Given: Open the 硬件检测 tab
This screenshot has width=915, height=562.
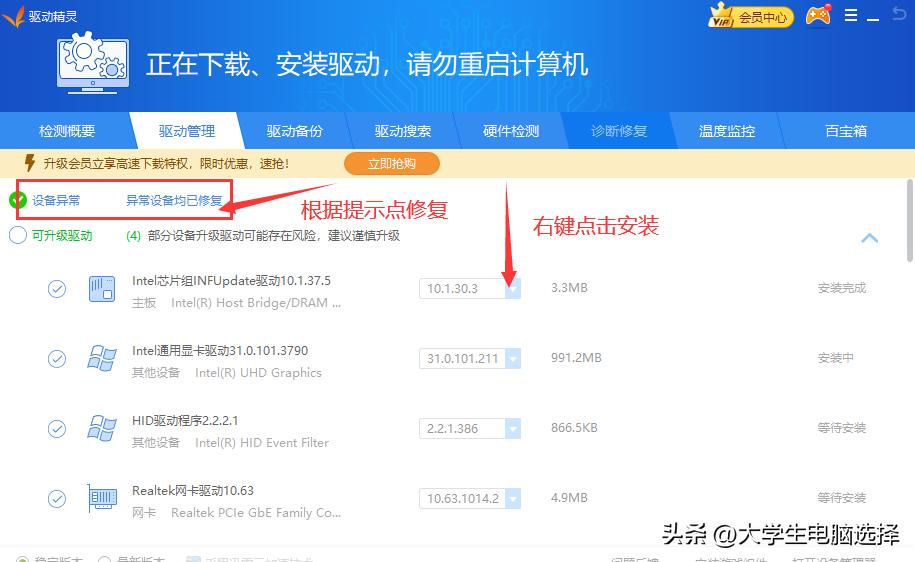Looking at the screenshot, I should click(x=511, y=131).
